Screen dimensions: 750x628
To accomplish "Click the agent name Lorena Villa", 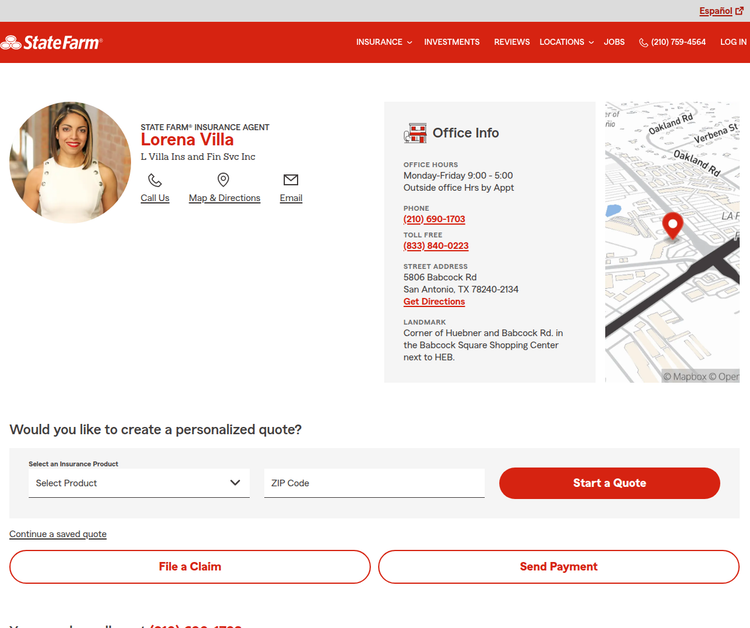I will (x=187, y=140).
